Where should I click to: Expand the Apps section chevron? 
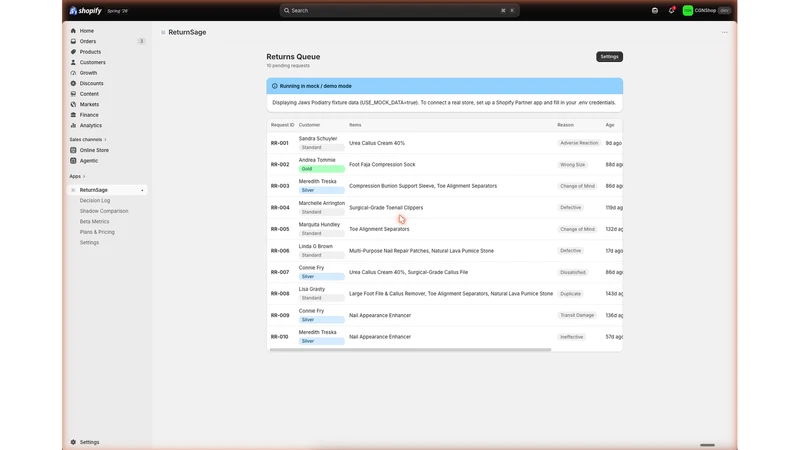pyautogui.click(x=84, y=176)
